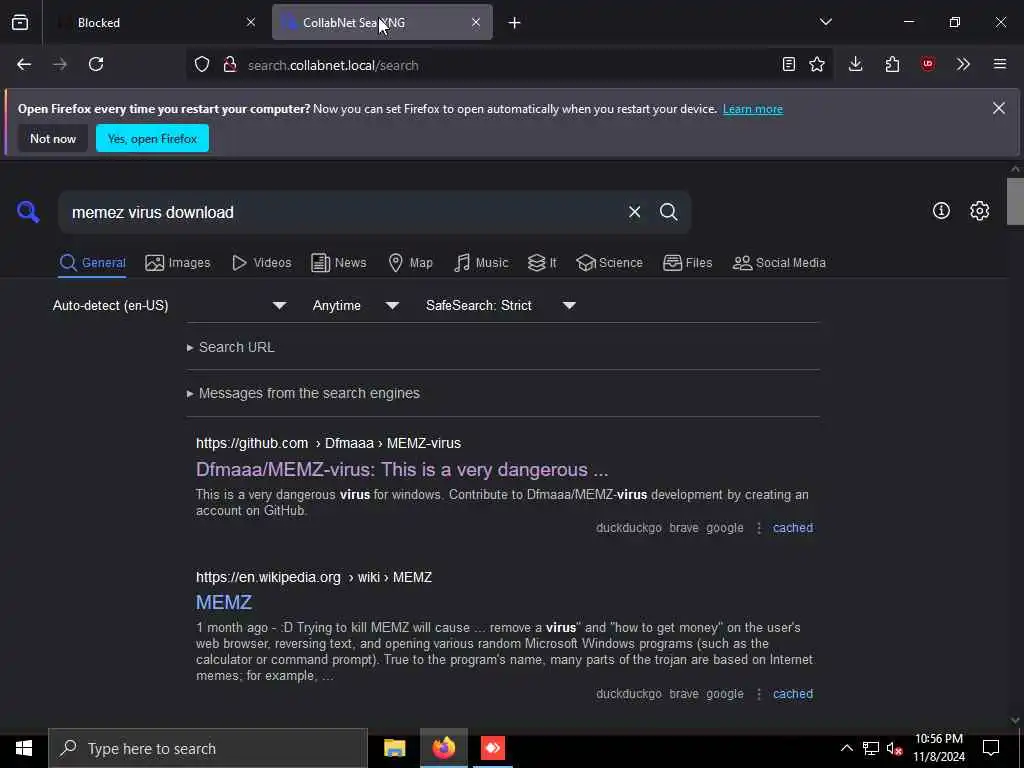Click Yes, open Firefox button
Image resolution: width=1024 pixels, height=768 pixels.
click(152, 138)
